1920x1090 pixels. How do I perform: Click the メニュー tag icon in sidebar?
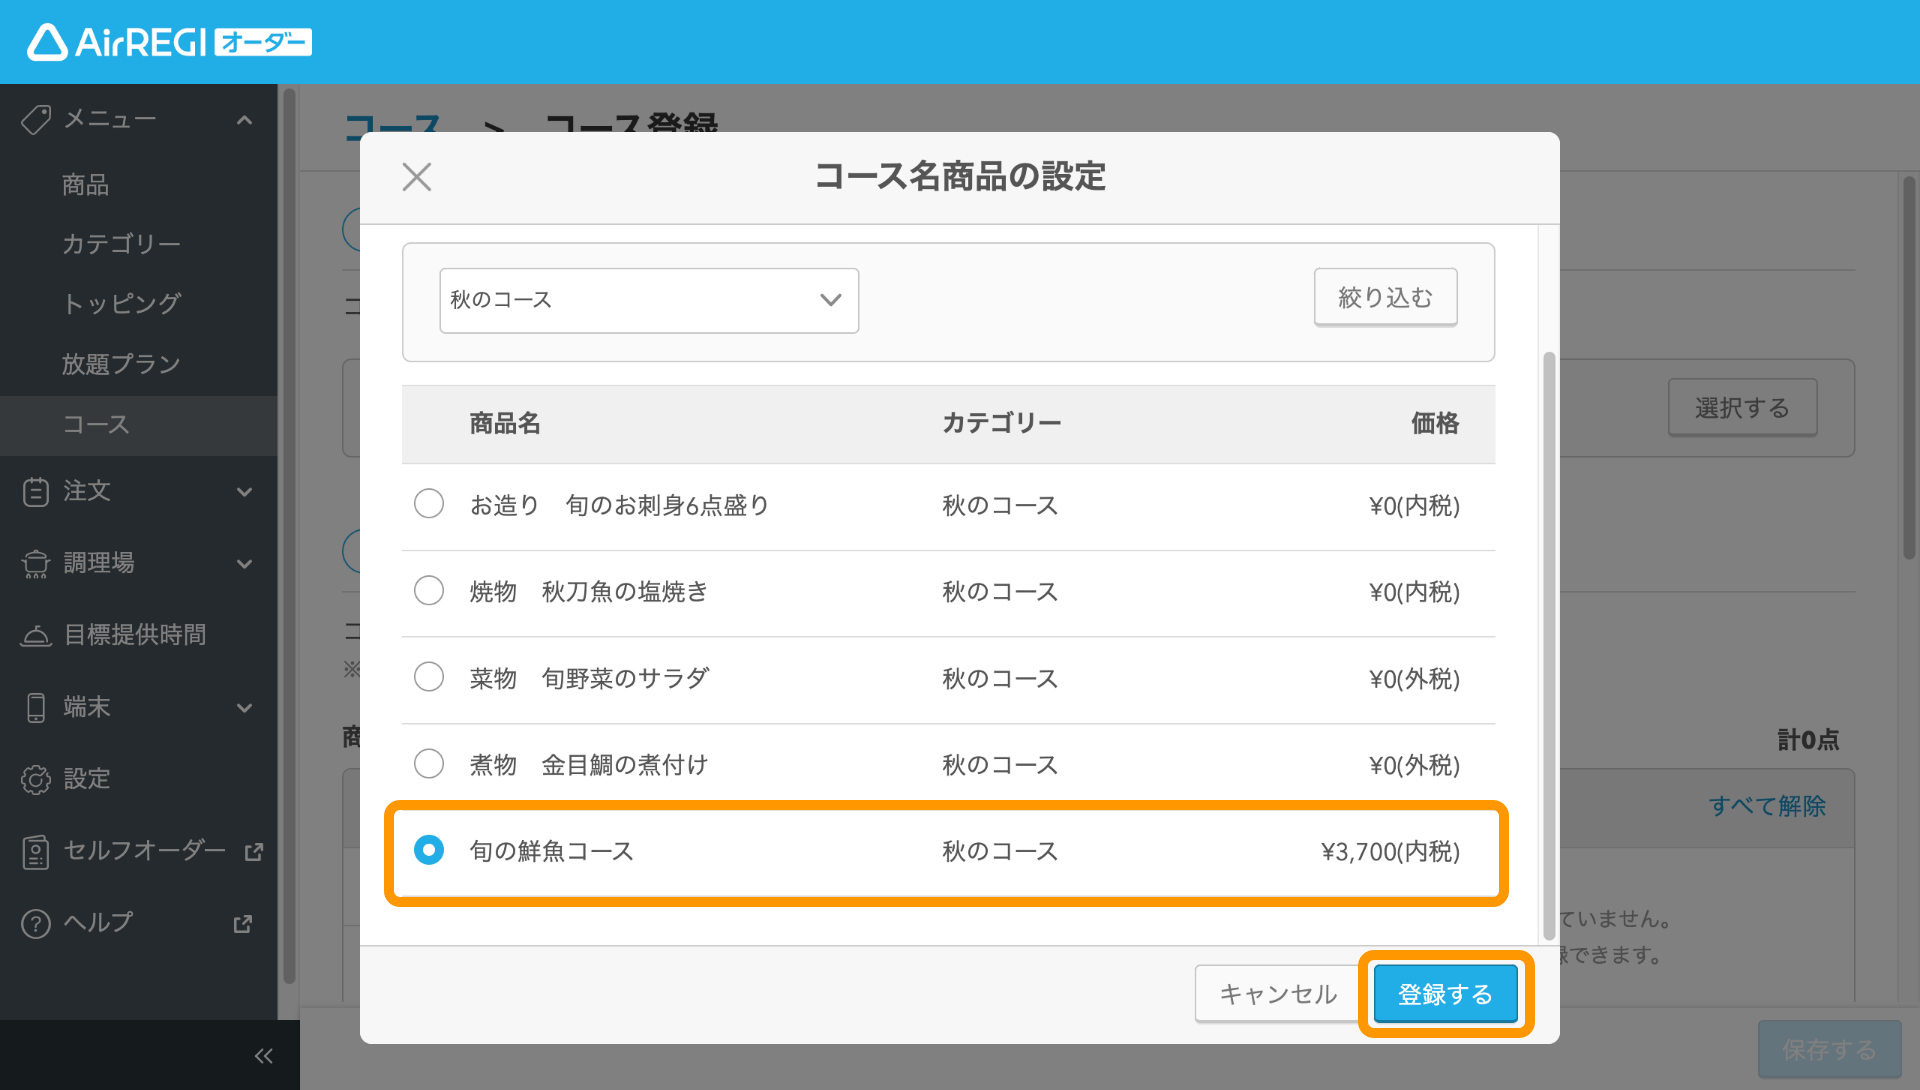coord(36,120)
